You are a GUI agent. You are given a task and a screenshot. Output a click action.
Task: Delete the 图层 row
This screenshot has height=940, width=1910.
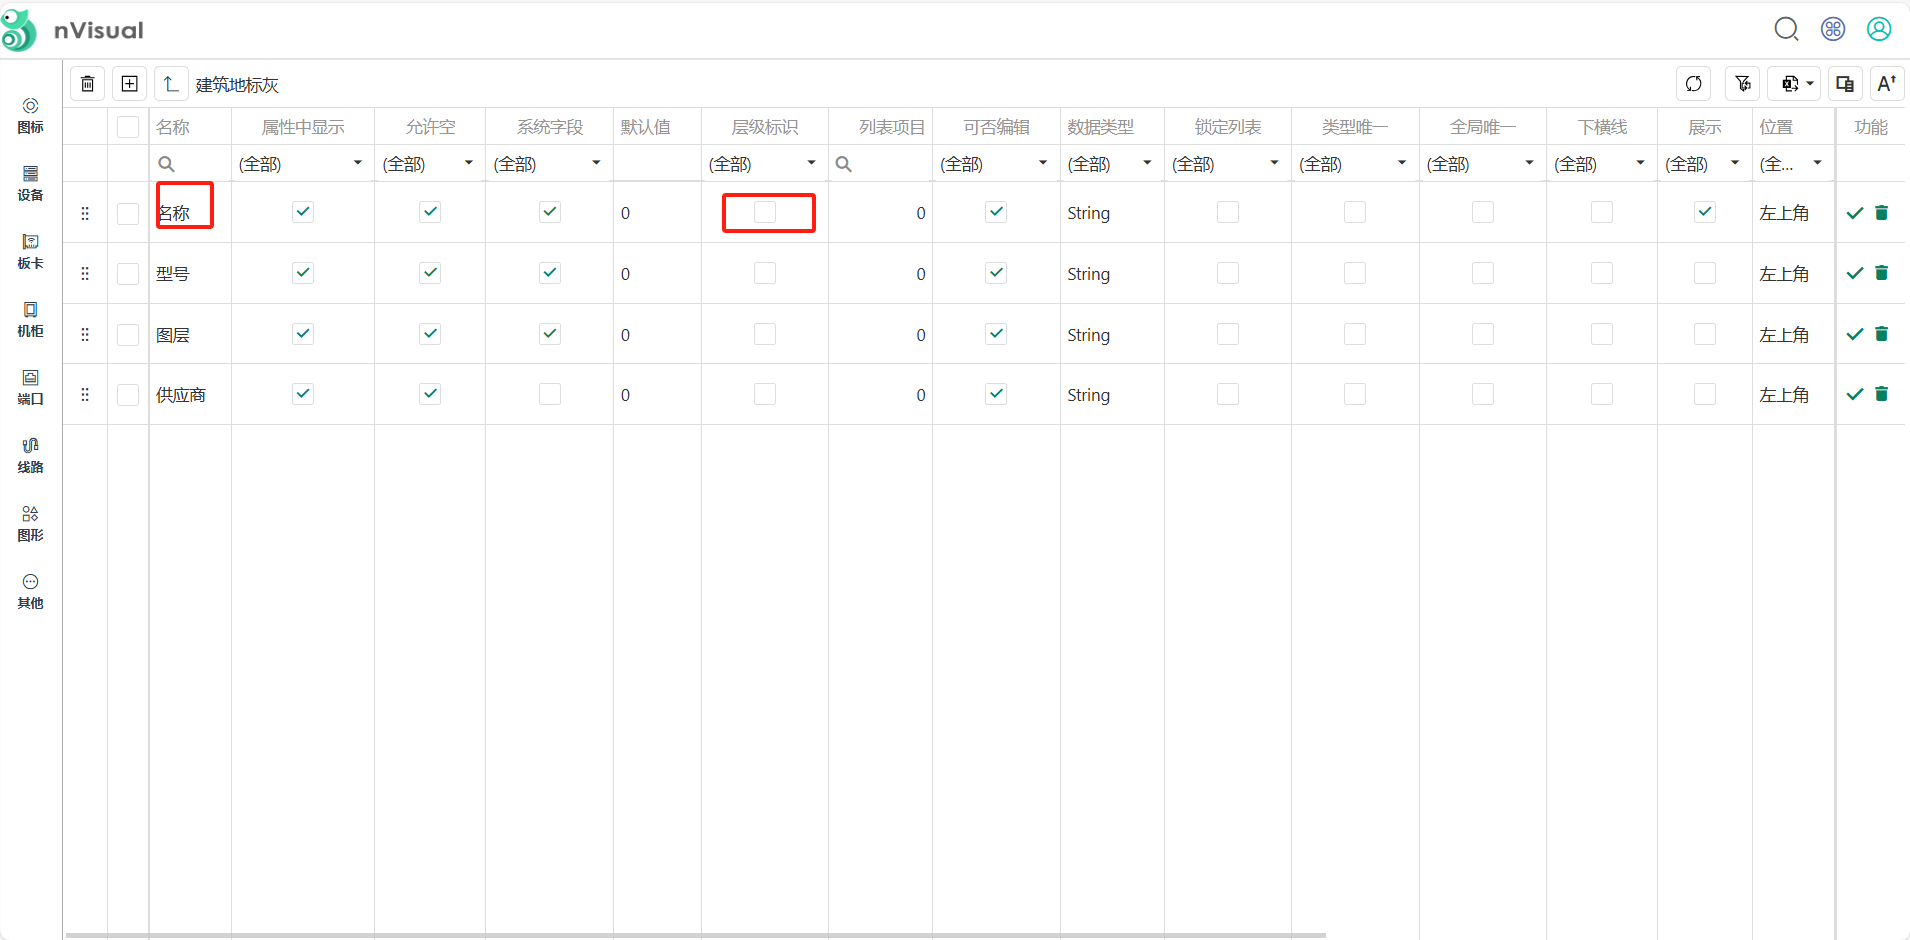click(1881, 334)
